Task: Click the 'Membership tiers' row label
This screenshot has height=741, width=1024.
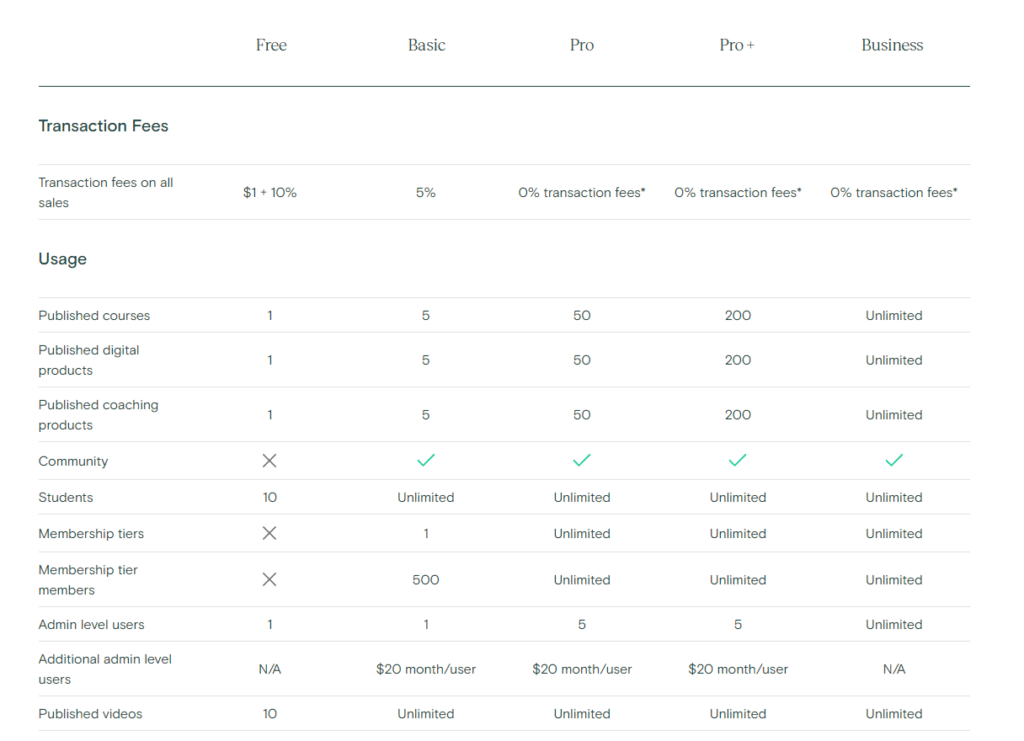Action: pyautogui.click(x=91, y=533)
